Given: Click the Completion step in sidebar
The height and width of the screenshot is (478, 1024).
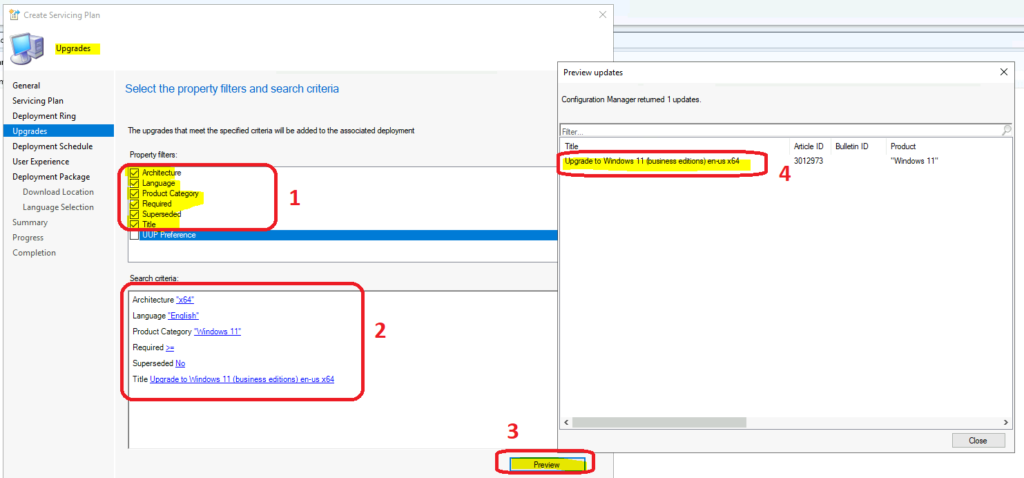Looking at the screenshot, I should point(34,253).
